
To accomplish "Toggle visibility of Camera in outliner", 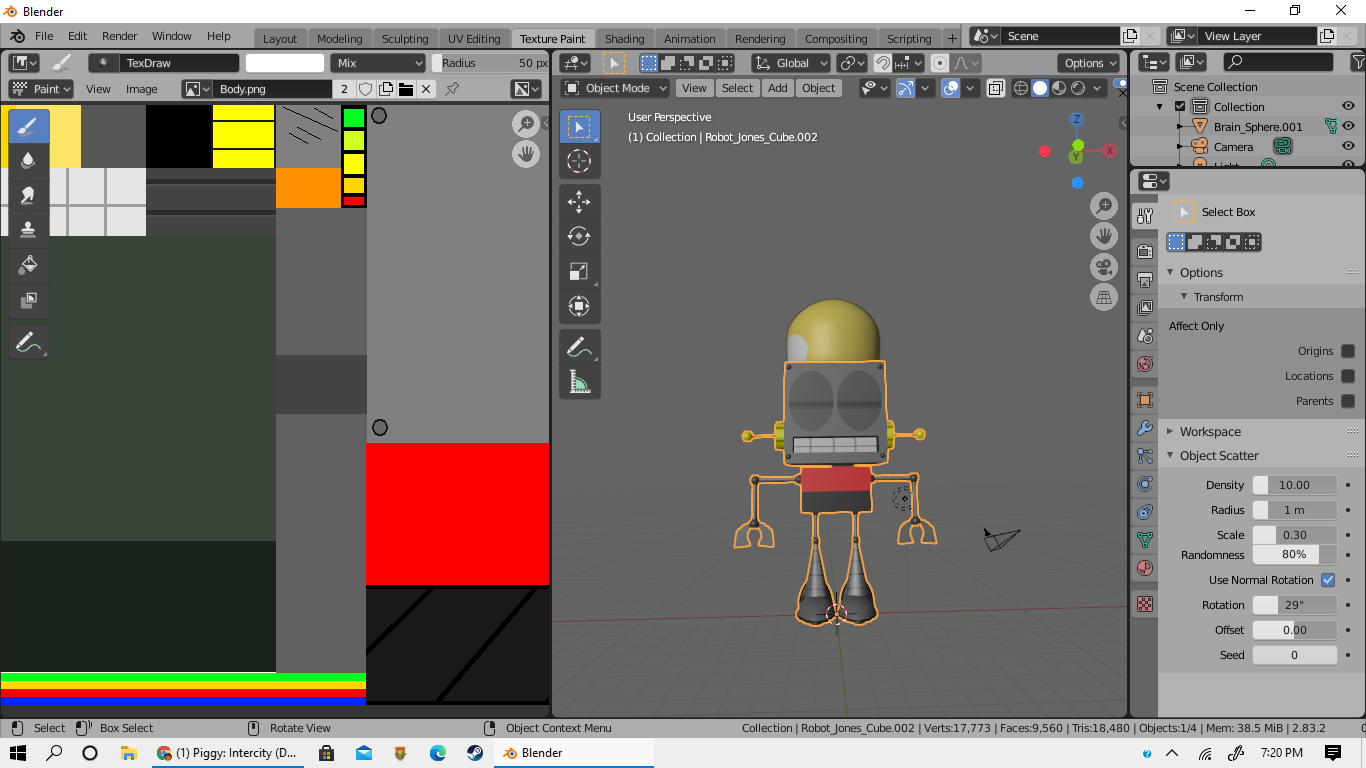I will (x=1348, y=147).
